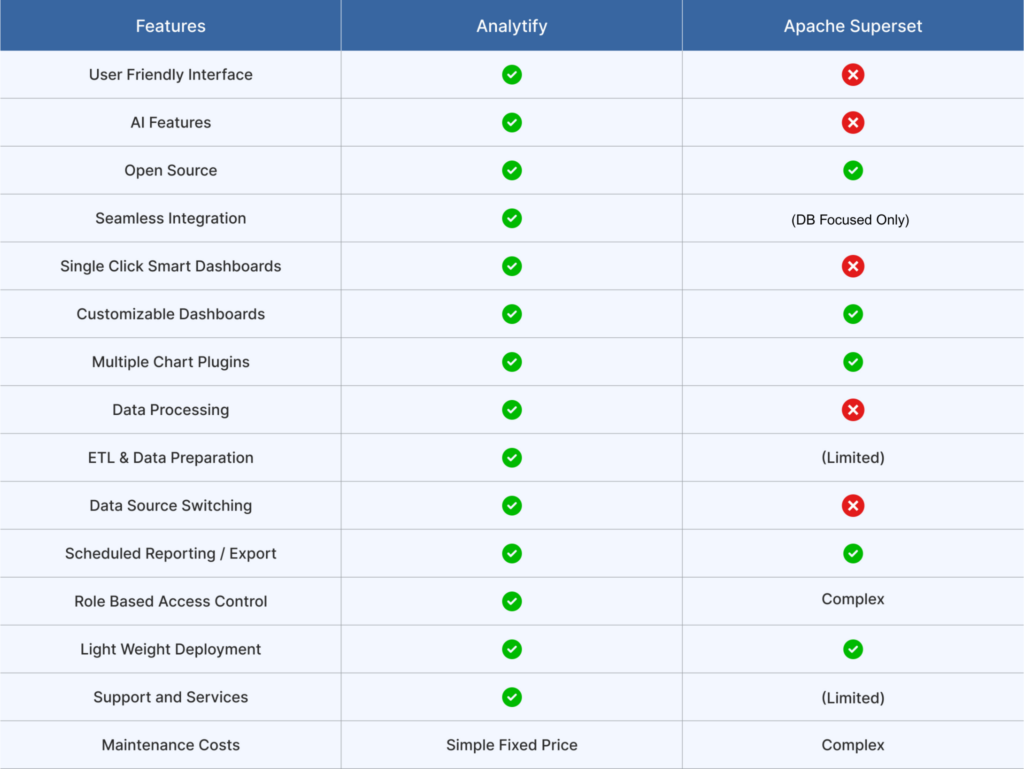This screenshot has height=769, width=1024.
Task: Click Analytify check for Scheduled Reporting / Export
Action: [511, 553]
